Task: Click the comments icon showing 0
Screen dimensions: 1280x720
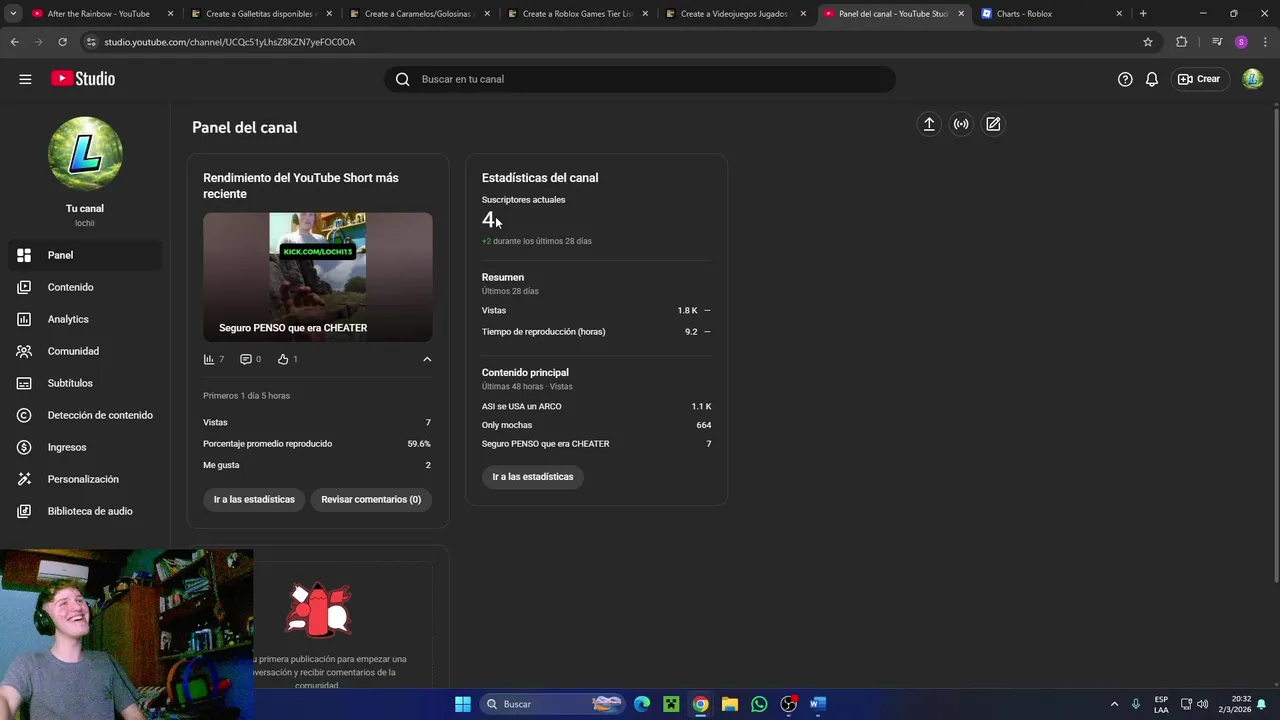Action: (246, 359)
